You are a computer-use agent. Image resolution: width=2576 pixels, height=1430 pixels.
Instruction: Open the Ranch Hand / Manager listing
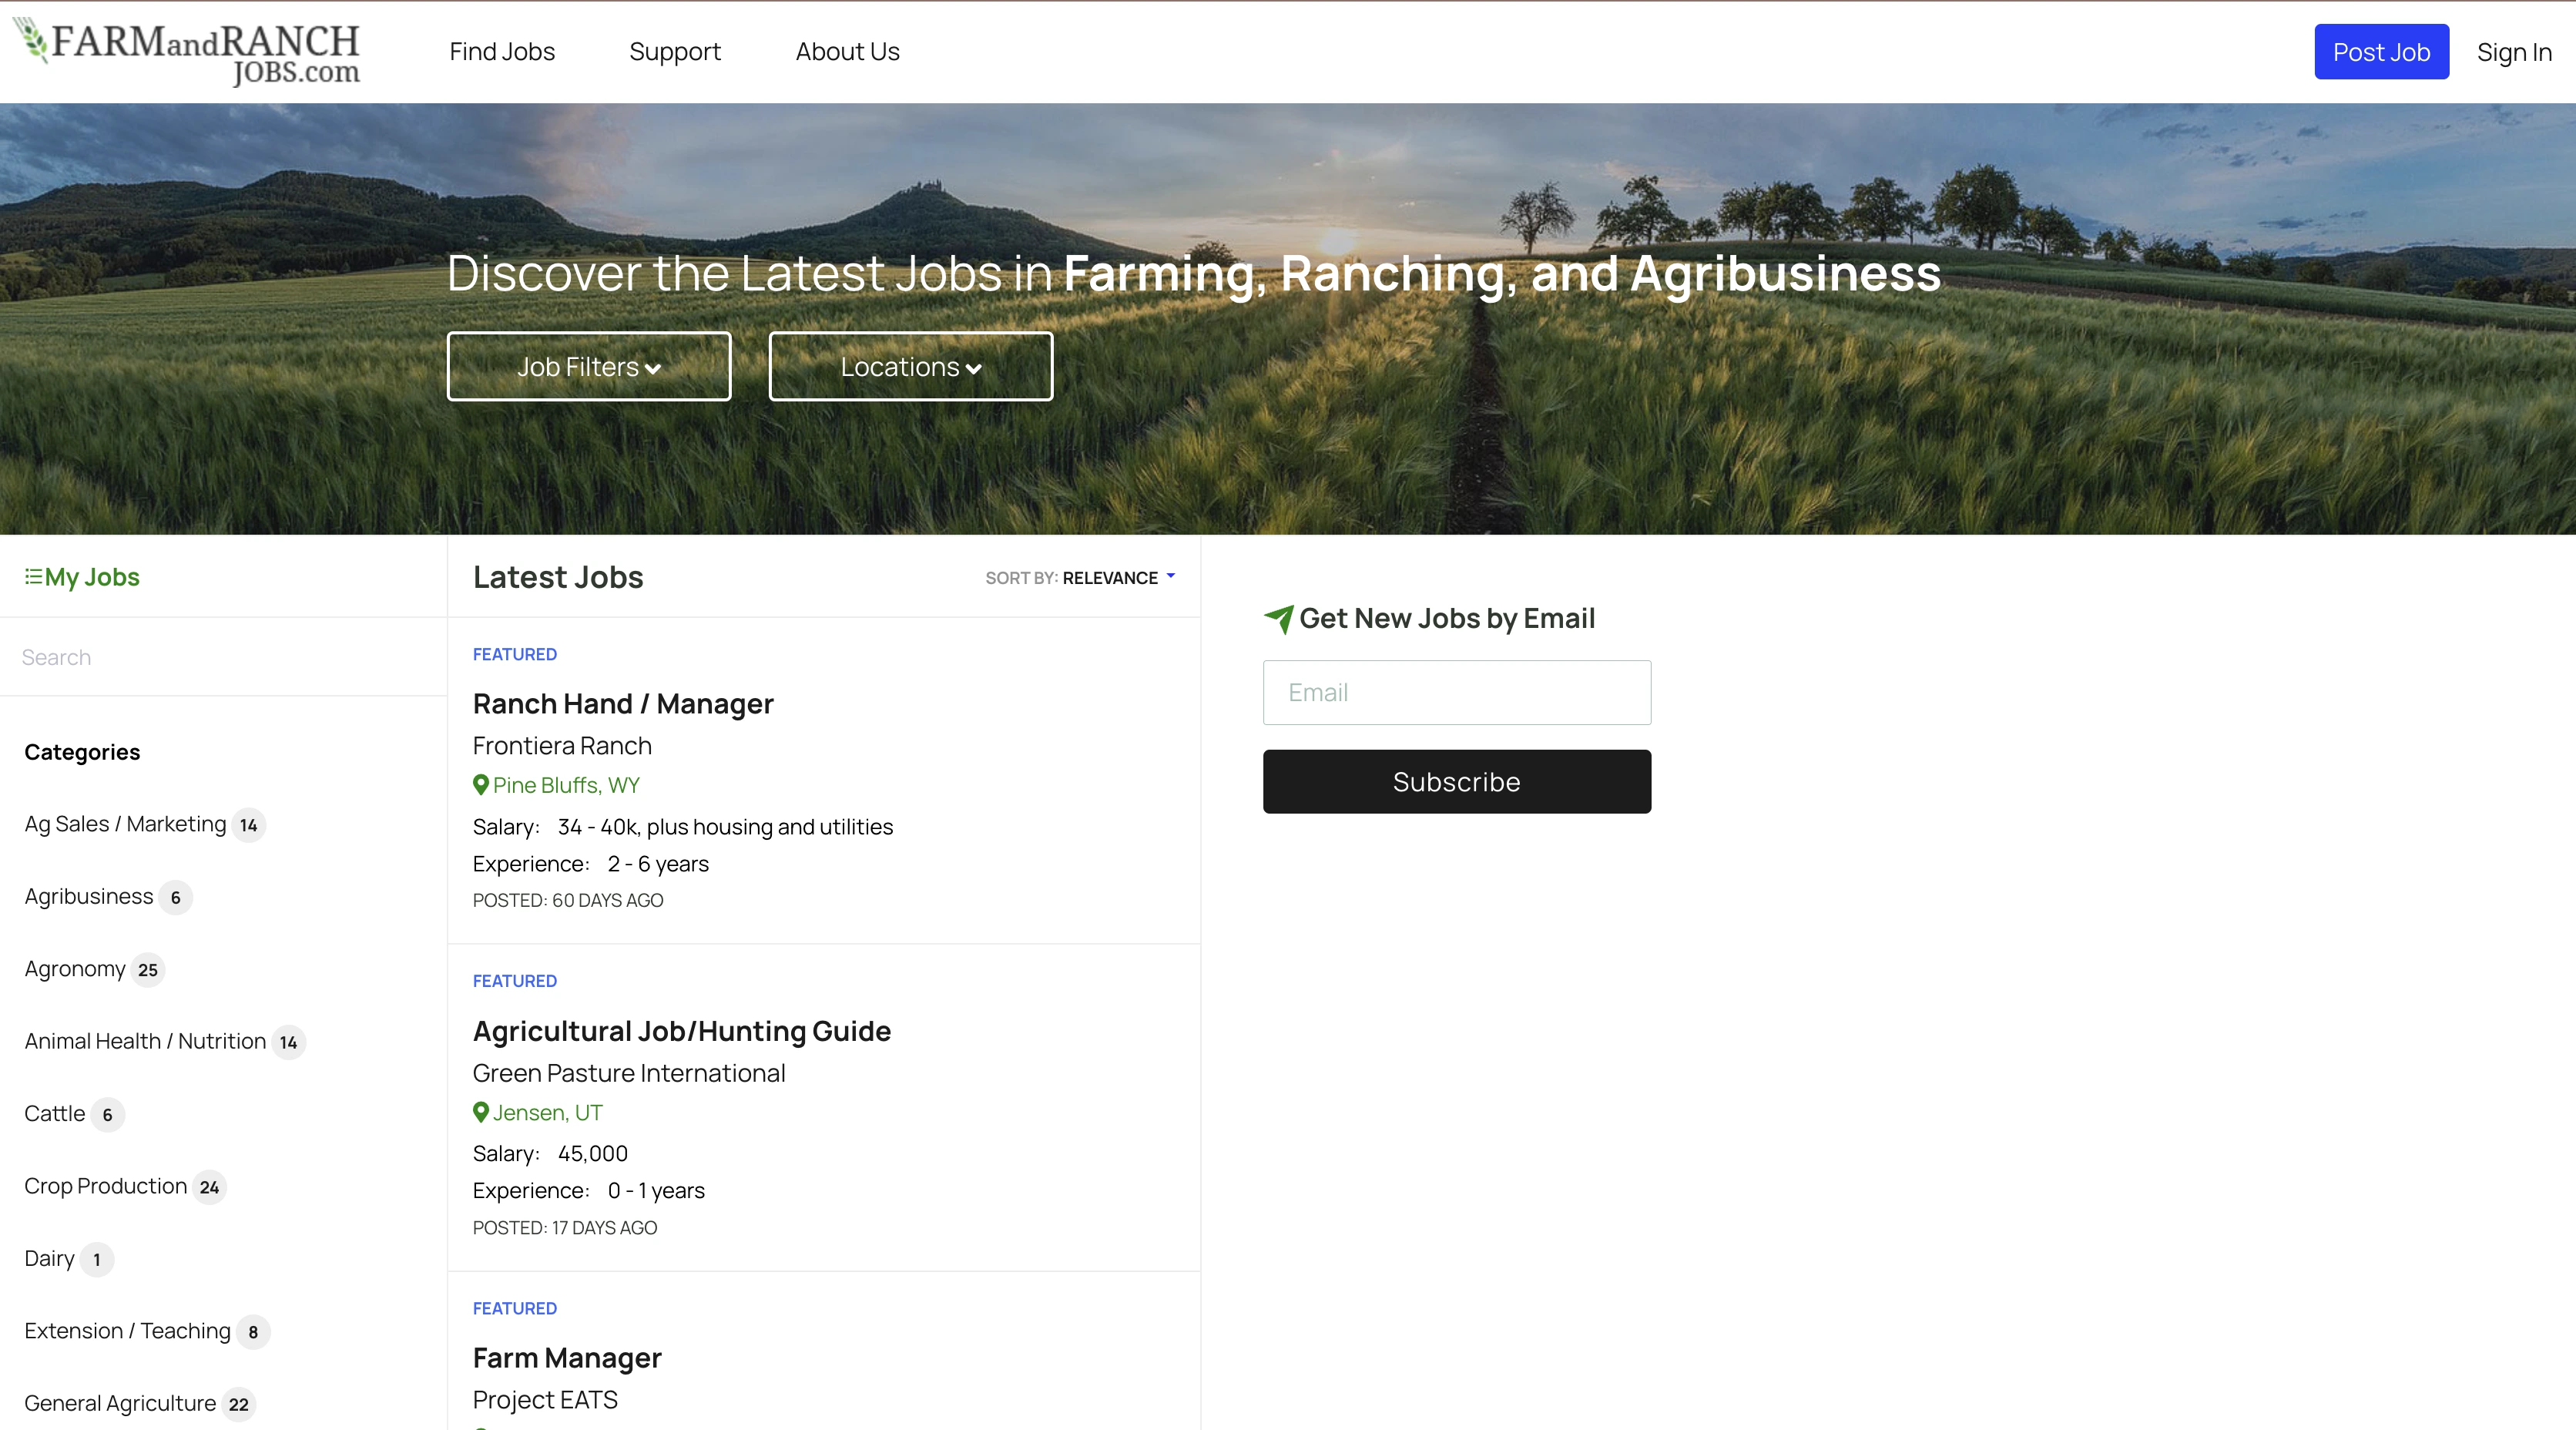623,704
